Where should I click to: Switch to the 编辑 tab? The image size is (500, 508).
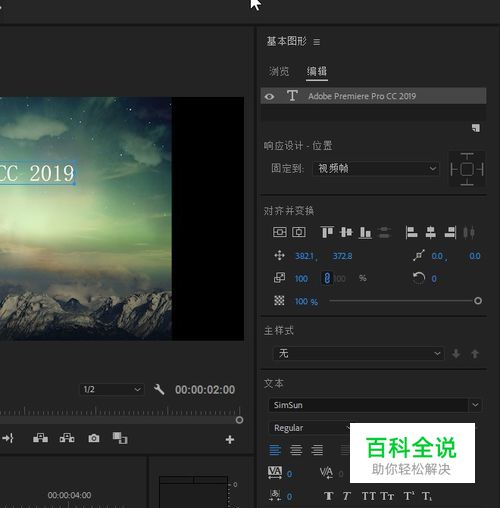(317, 71)
